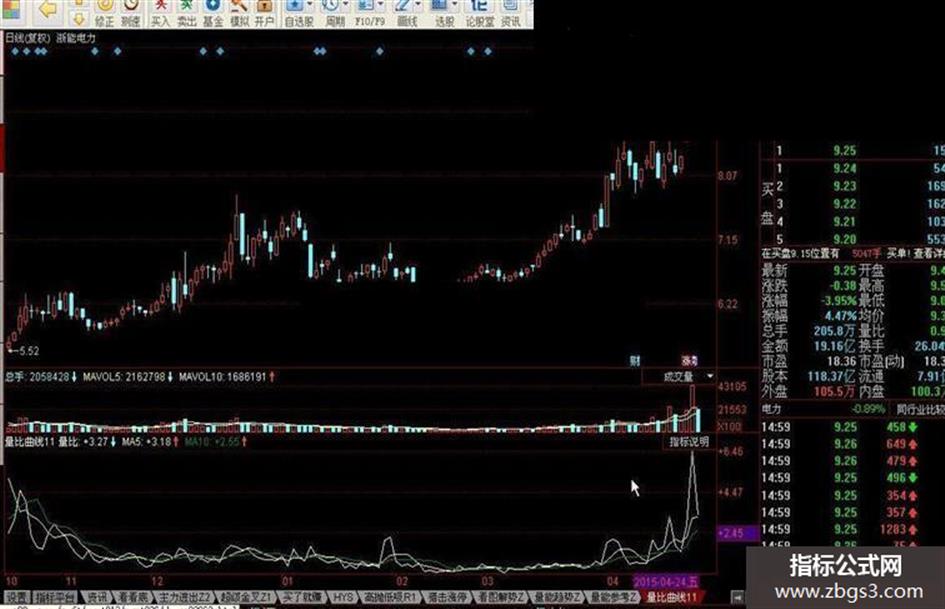Click the 涨幅 -3.95% value
This screenshot has height=609, width=945.
pyautogui.click(x=841, y=300)
